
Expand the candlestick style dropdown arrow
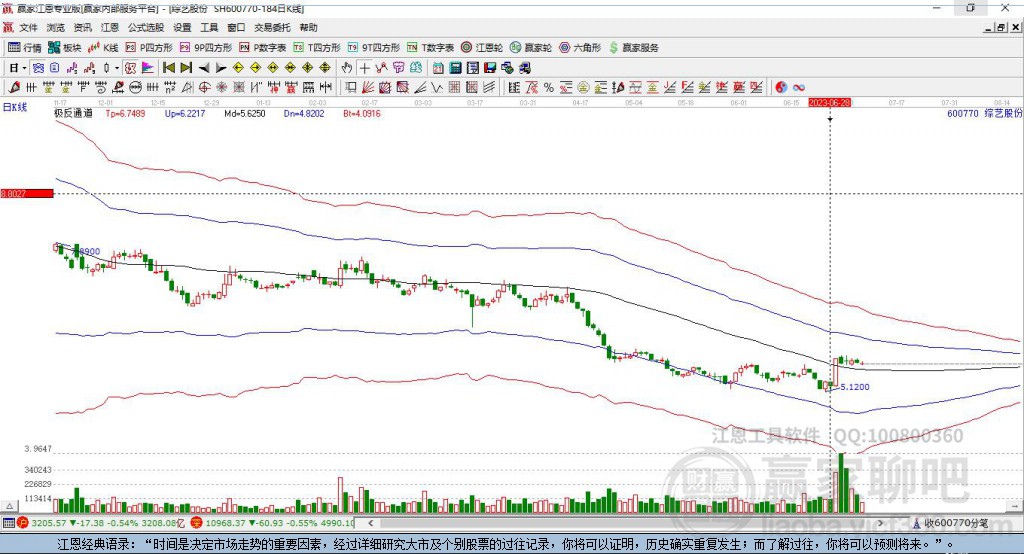[117, 68]
